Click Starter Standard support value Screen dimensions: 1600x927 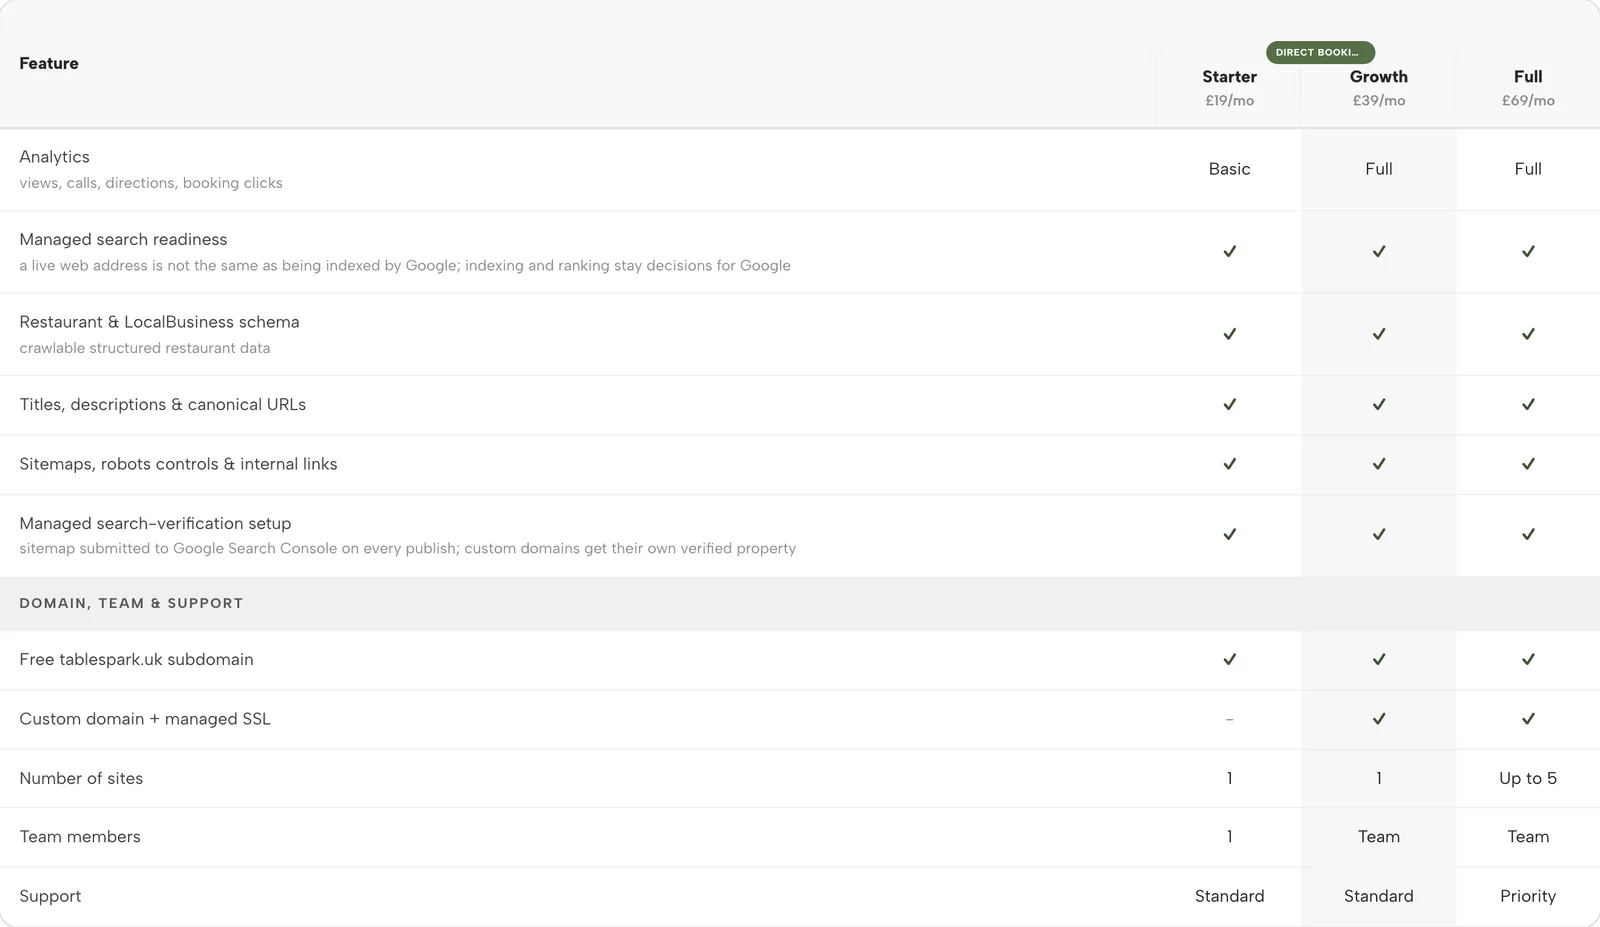coord(1229,896)
